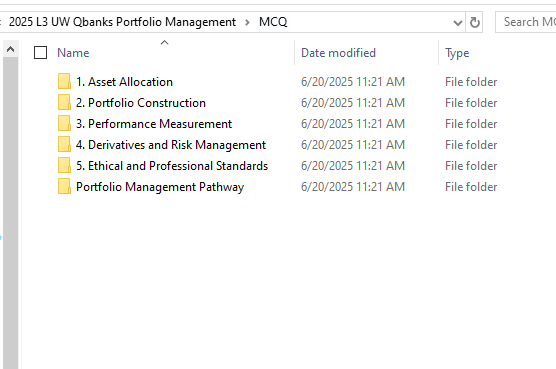Open the address bar history dropdown
This screenshot has height=369, width=556.
pos(458,23)
